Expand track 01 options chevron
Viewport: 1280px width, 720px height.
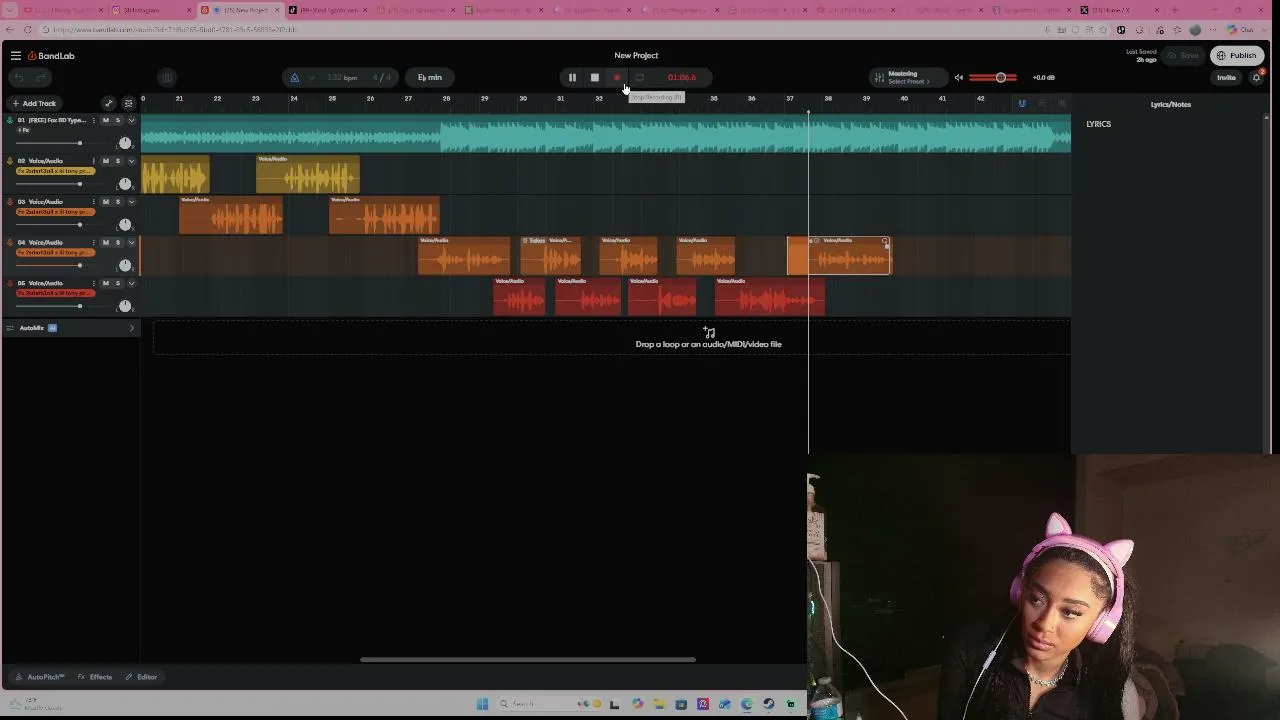point(130,120)
